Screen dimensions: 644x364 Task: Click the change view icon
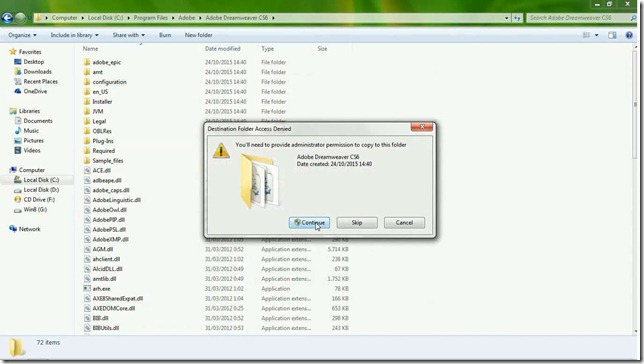pyautogui.click(x=586, y=35)
